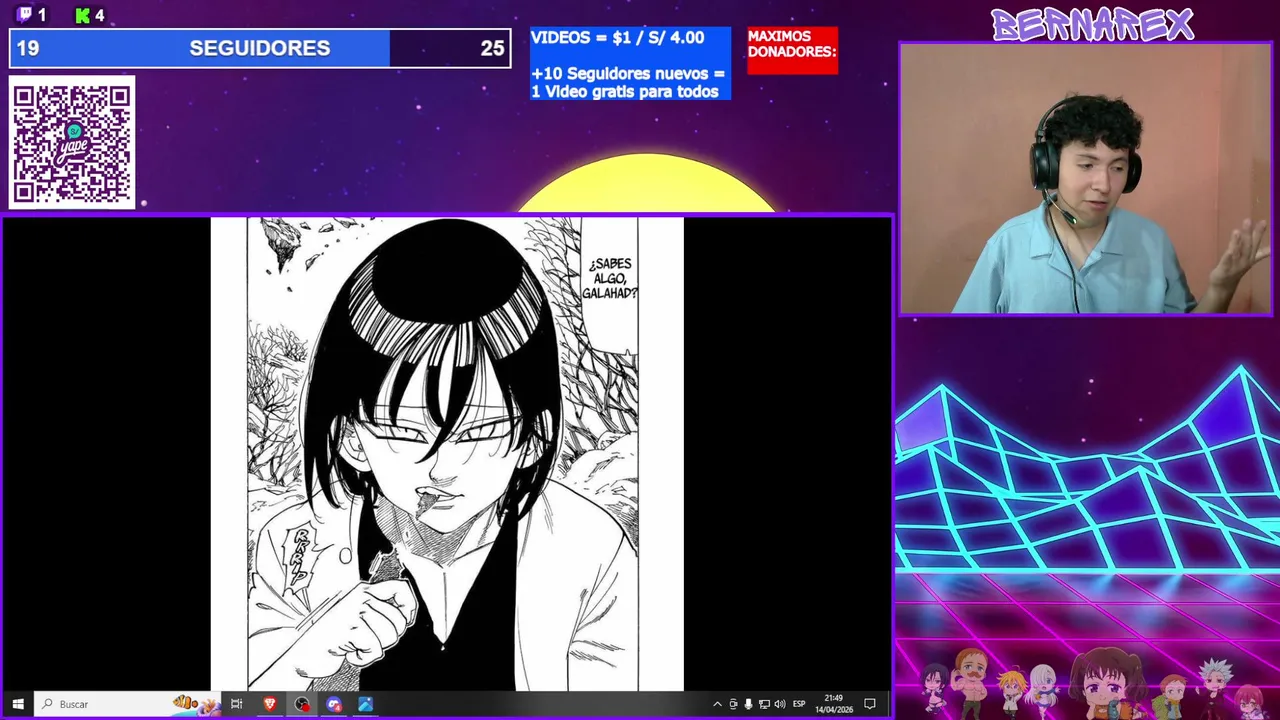Click the MAXIMOS DONADORES red box
Screen dimensions: 1280x720
click(792, 50)
